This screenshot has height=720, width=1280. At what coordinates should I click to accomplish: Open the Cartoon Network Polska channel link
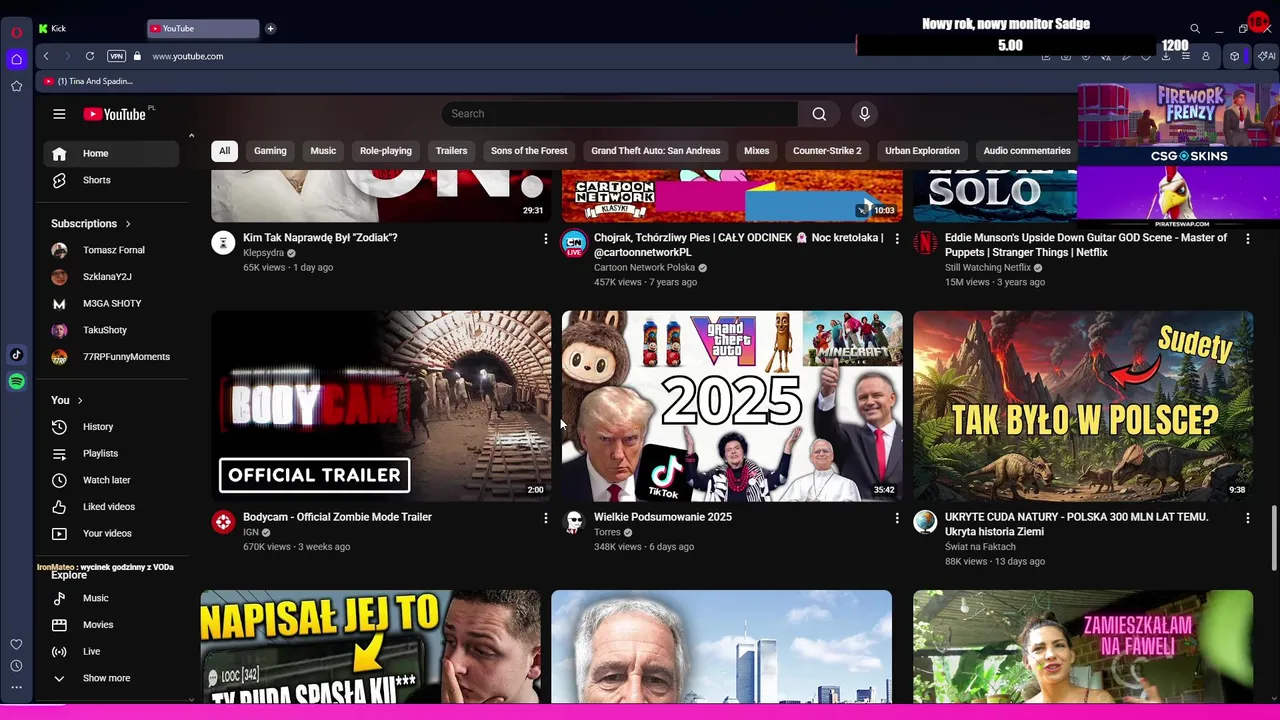coord(644,268)
